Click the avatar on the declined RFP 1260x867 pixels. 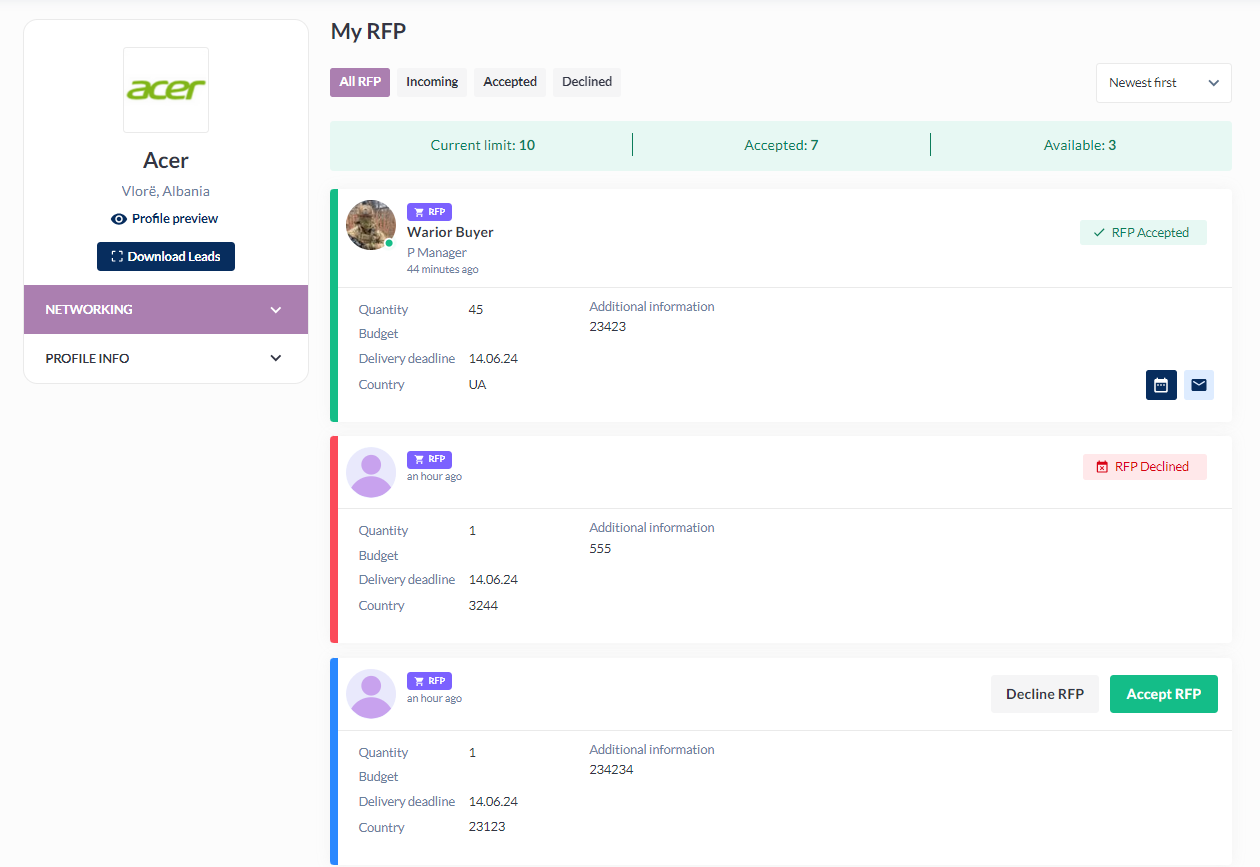coord(371,472)
